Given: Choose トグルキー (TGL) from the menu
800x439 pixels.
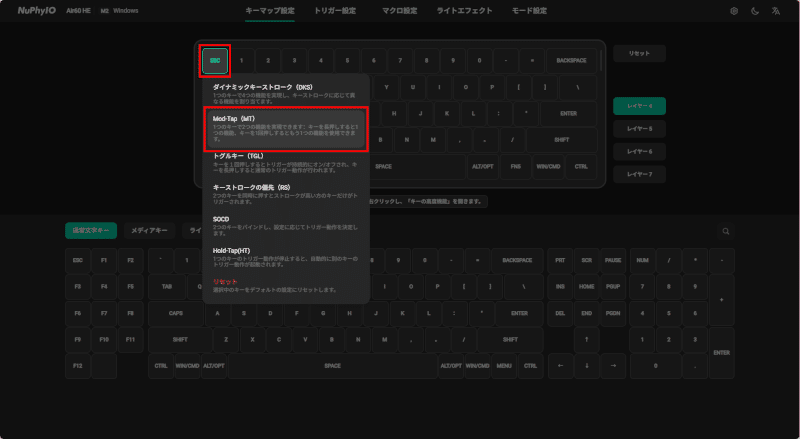Looking at the screenshot, I should [286, 162].
